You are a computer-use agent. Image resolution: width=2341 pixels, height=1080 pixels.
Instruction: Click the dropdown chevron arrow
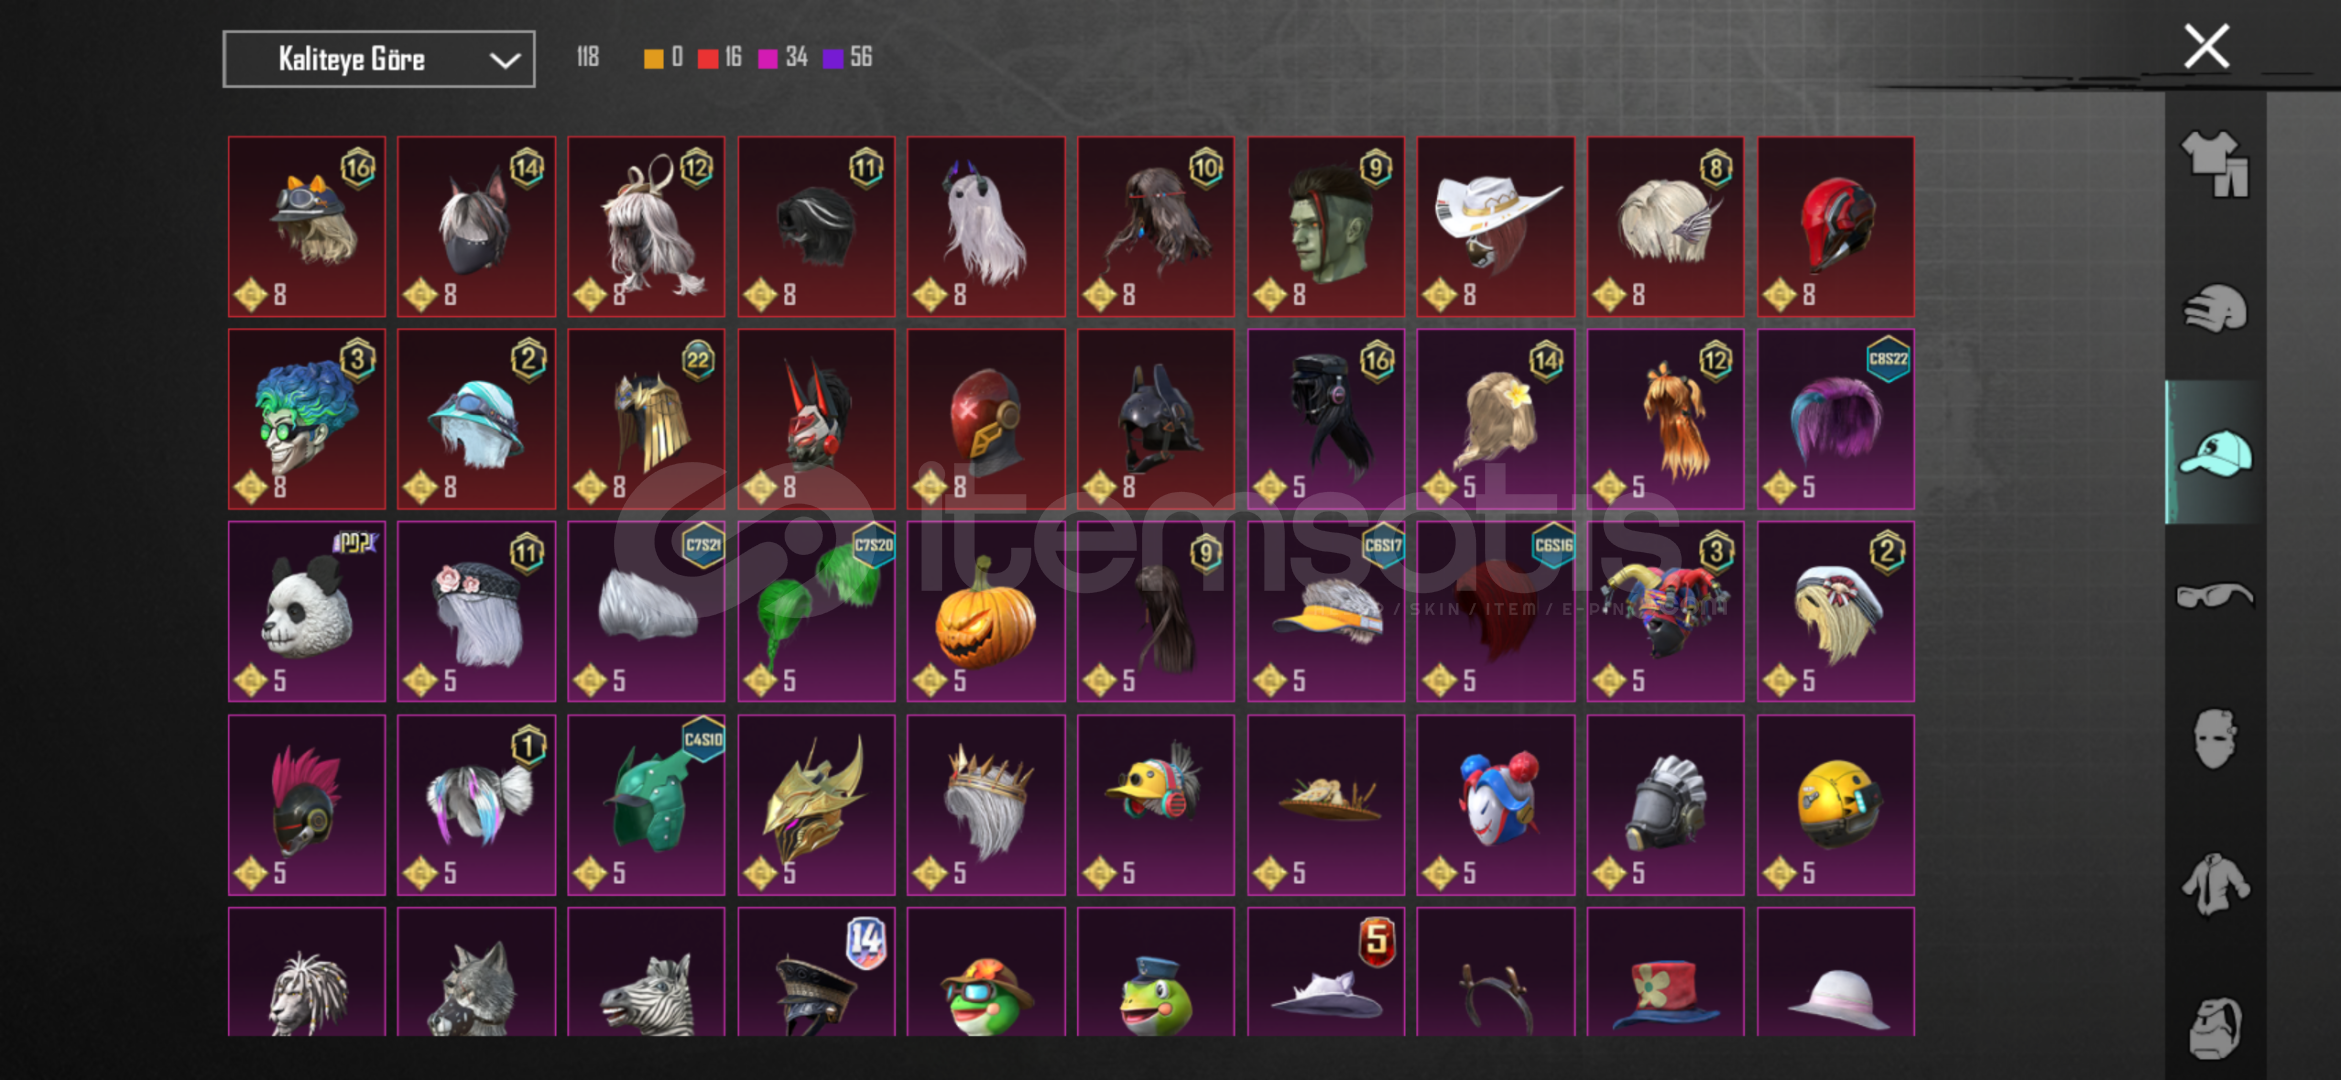(504, 60)
